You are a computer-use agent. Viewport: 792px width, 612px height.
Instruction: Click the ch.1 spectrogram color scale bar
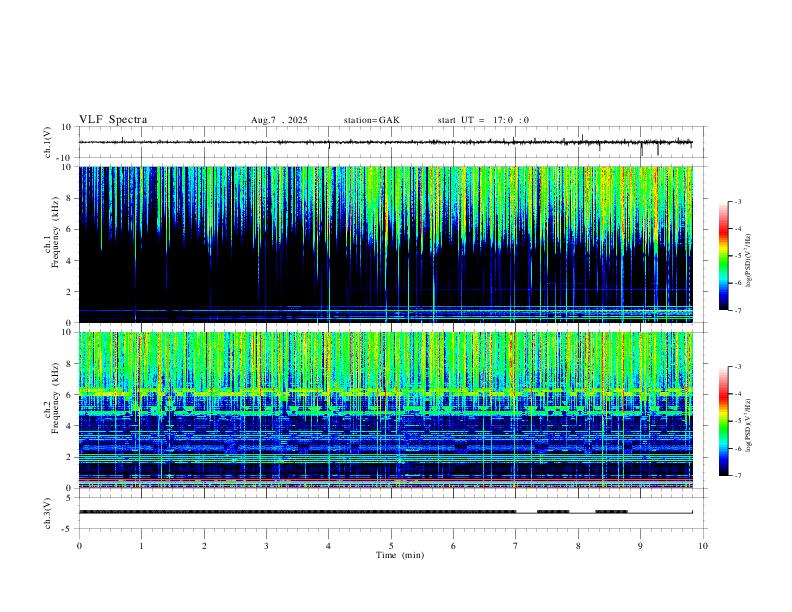point(723,256)
